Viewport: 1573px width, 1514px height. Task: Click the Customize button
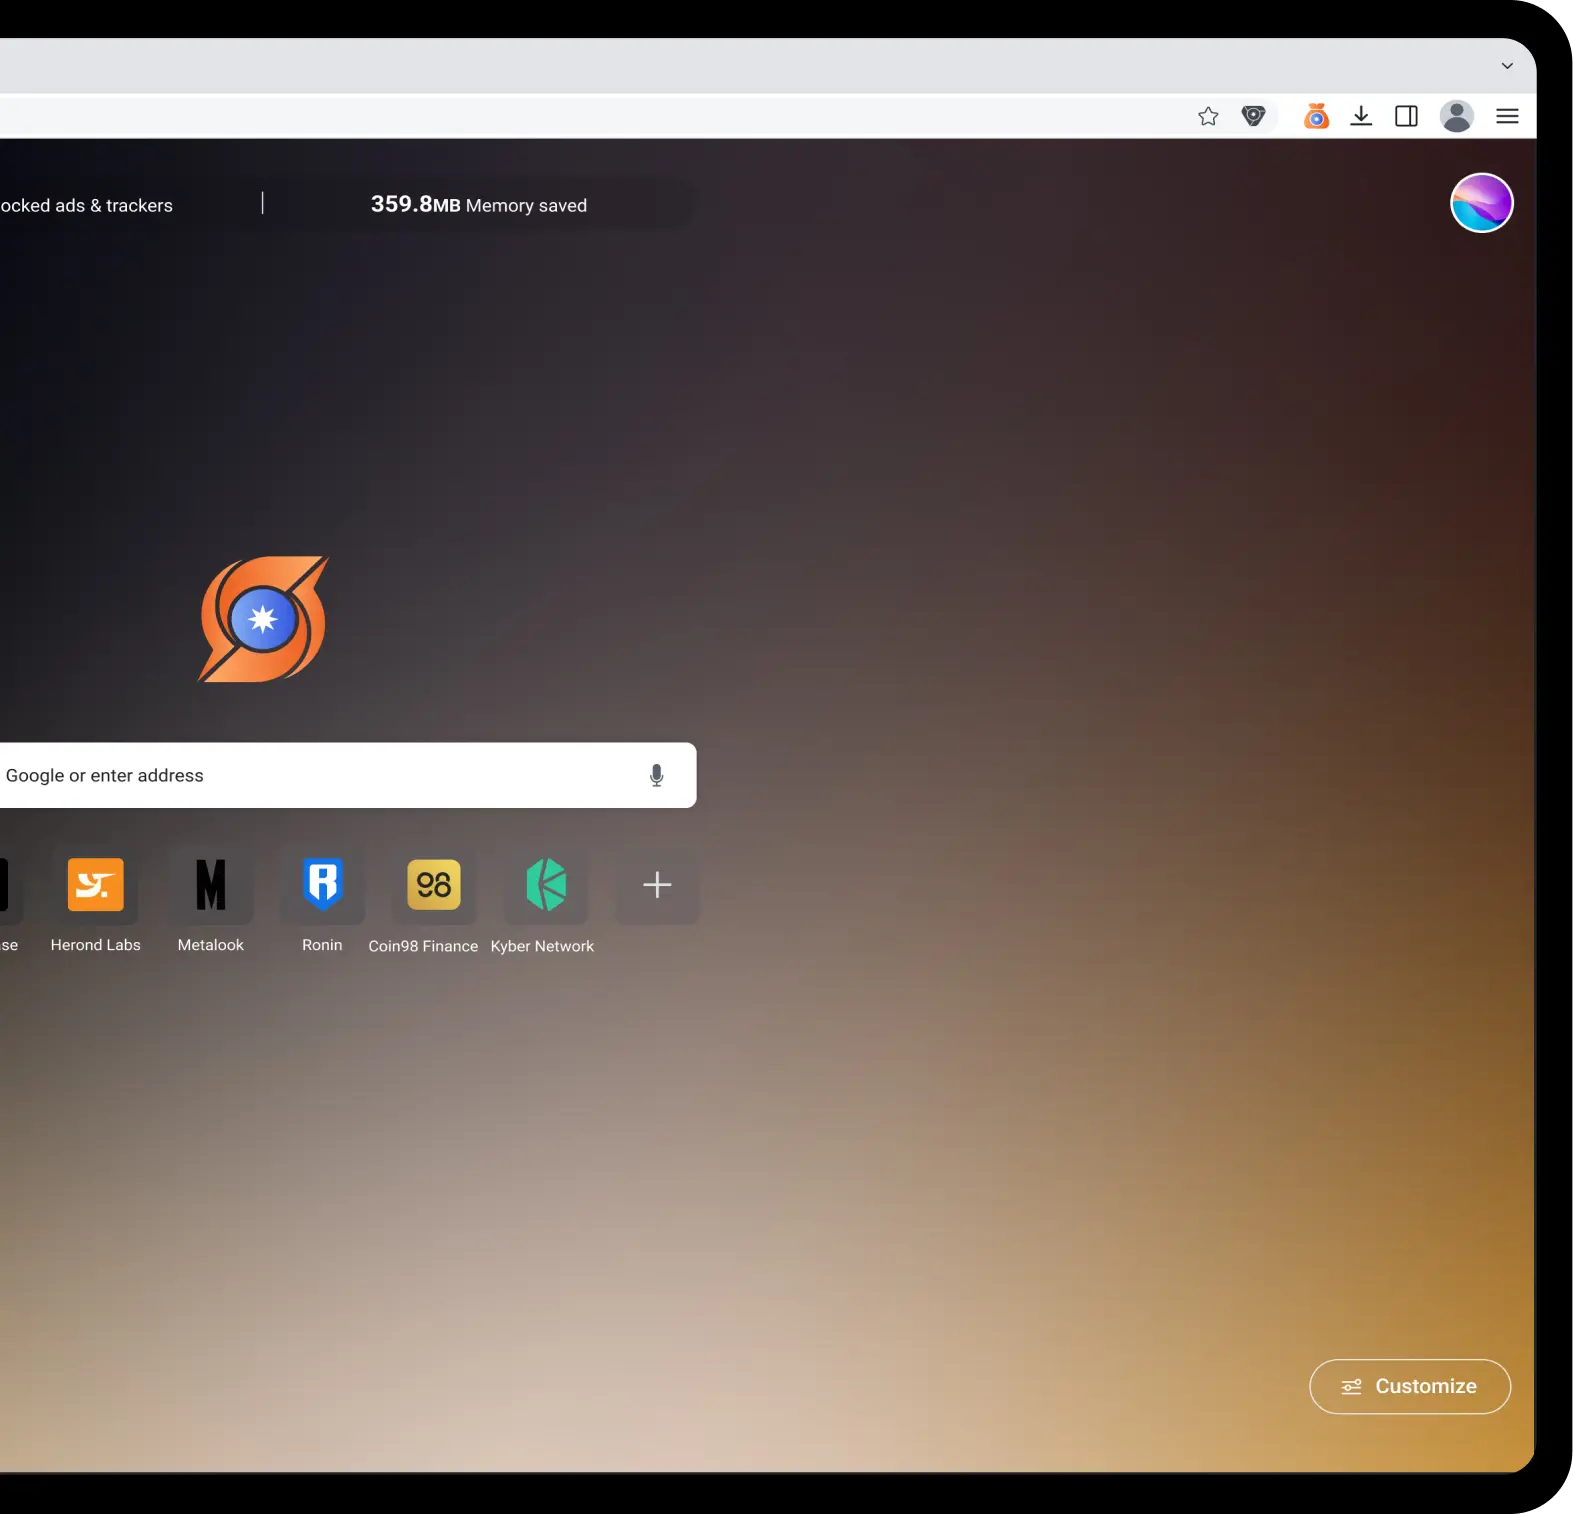(1409, 1386)
